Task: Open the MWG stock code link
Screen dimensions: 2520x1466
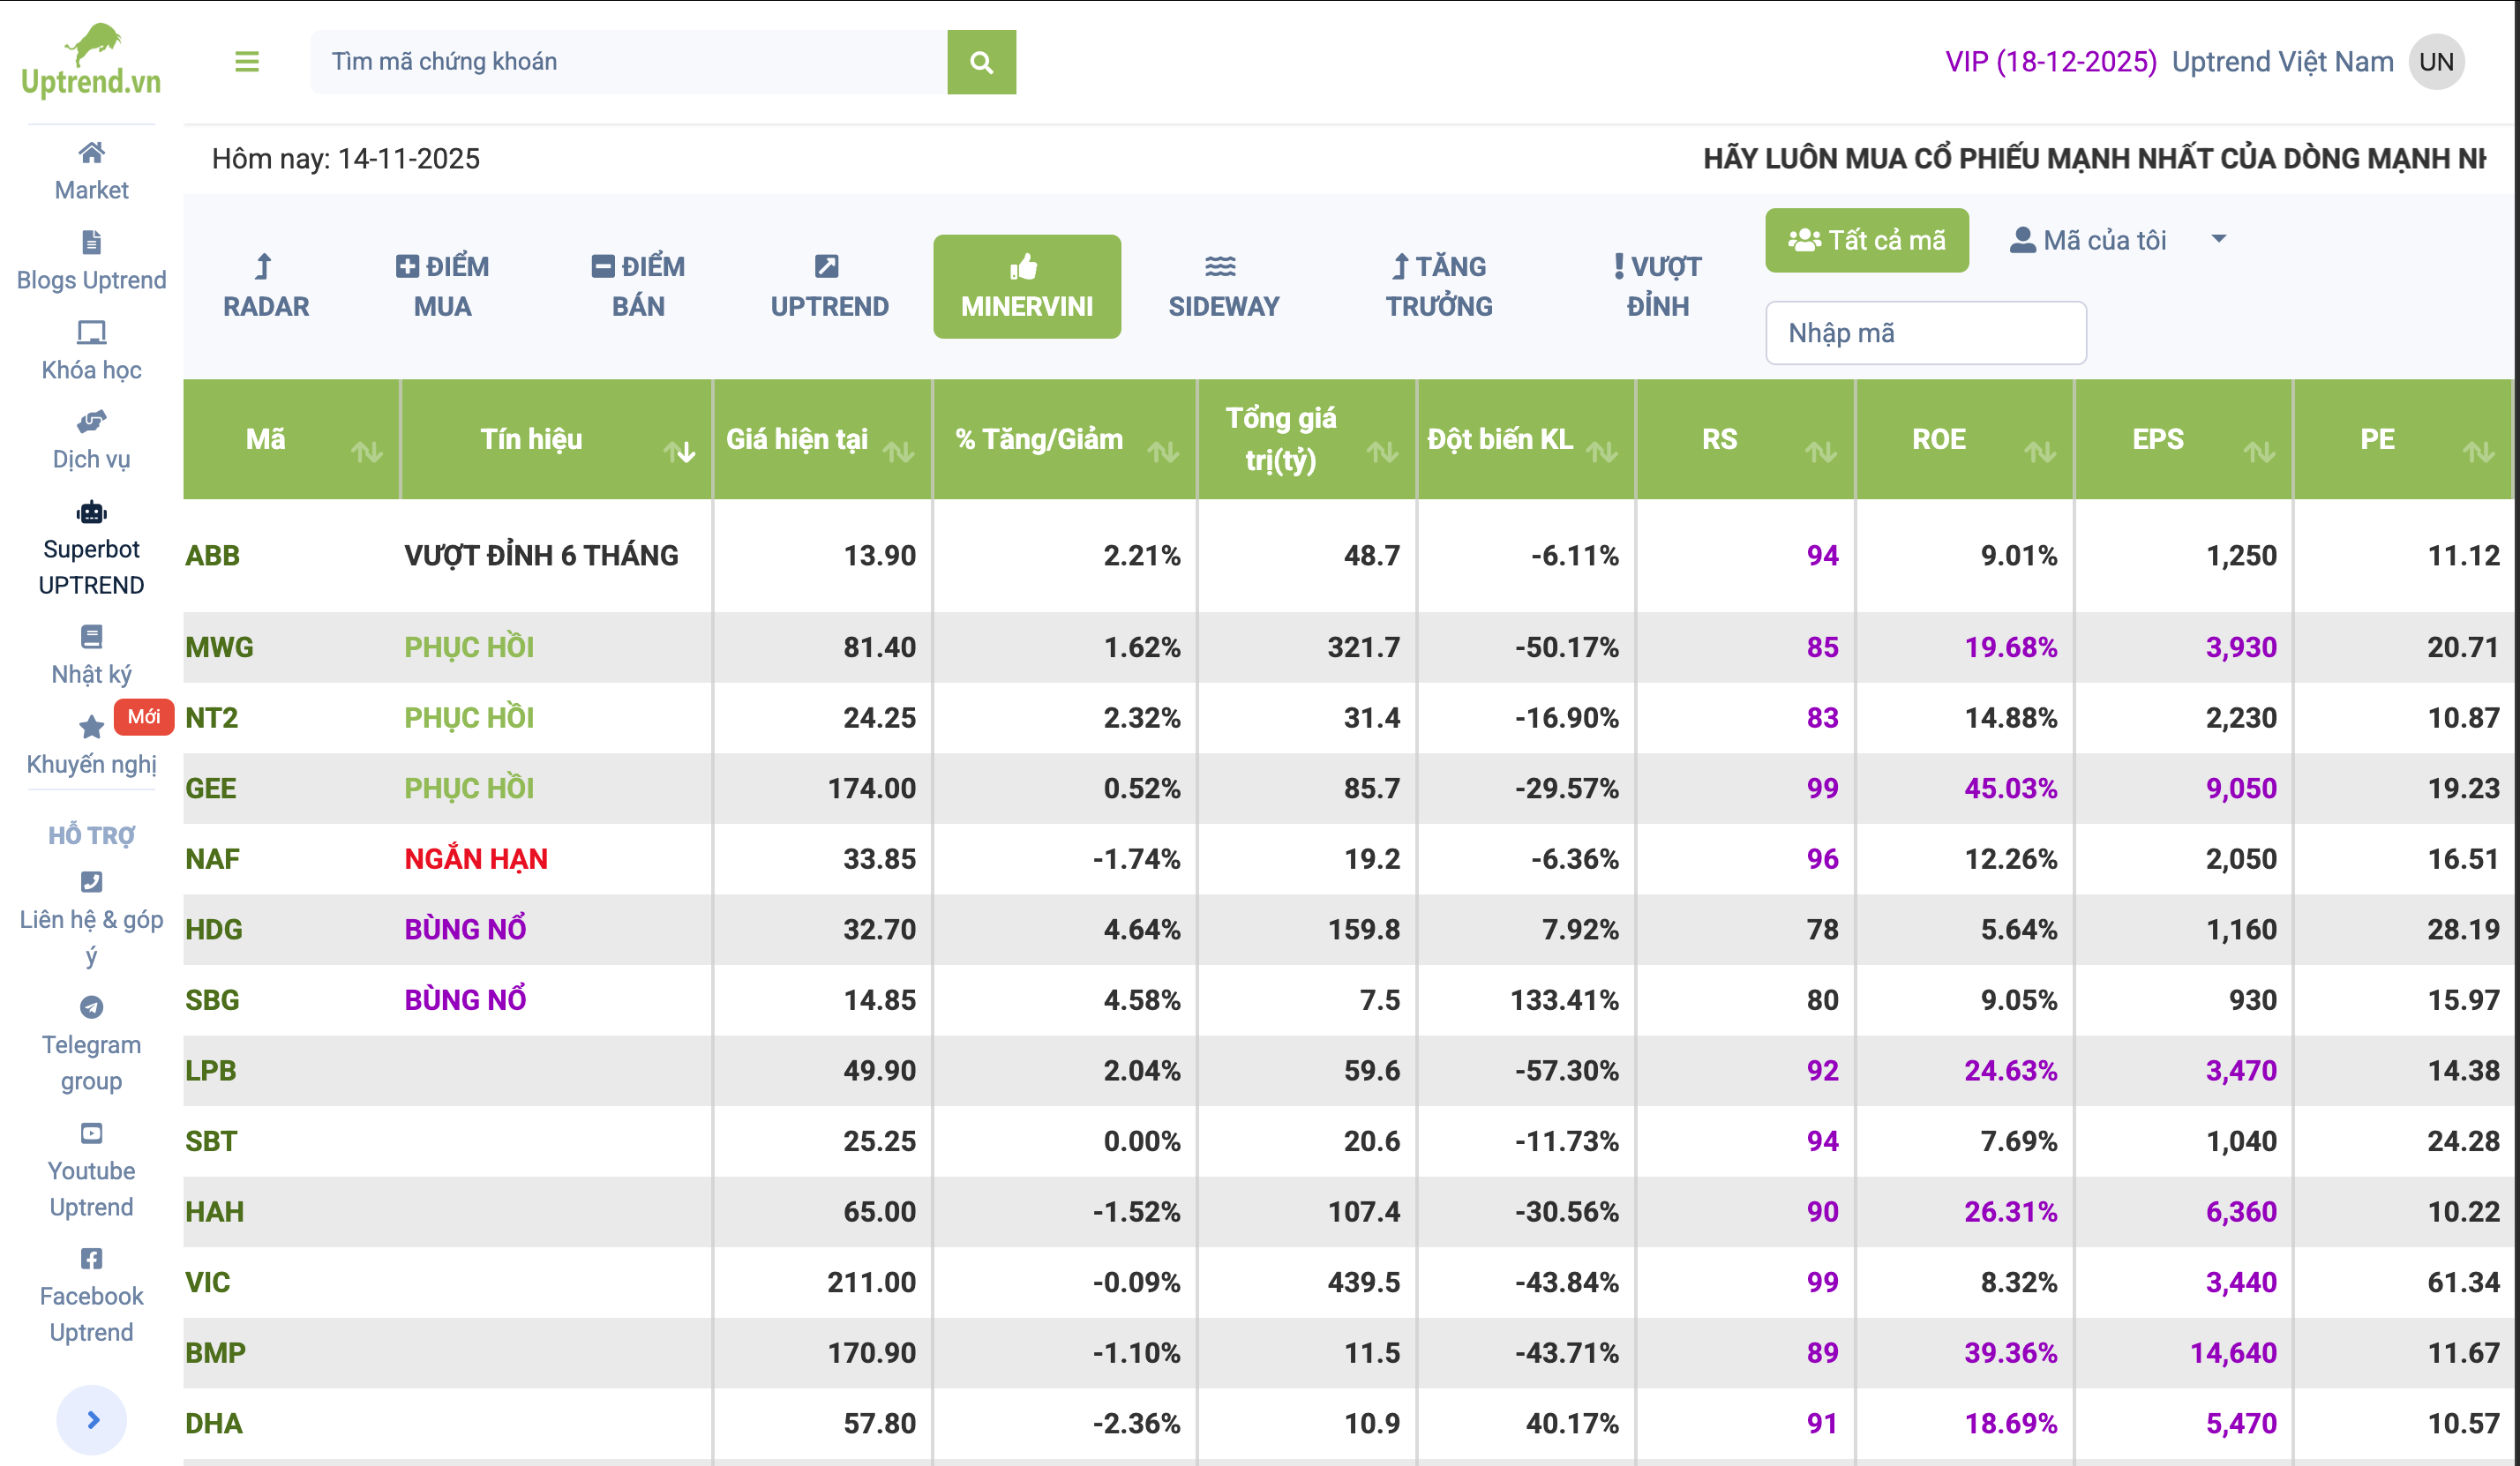Action: 219,647
